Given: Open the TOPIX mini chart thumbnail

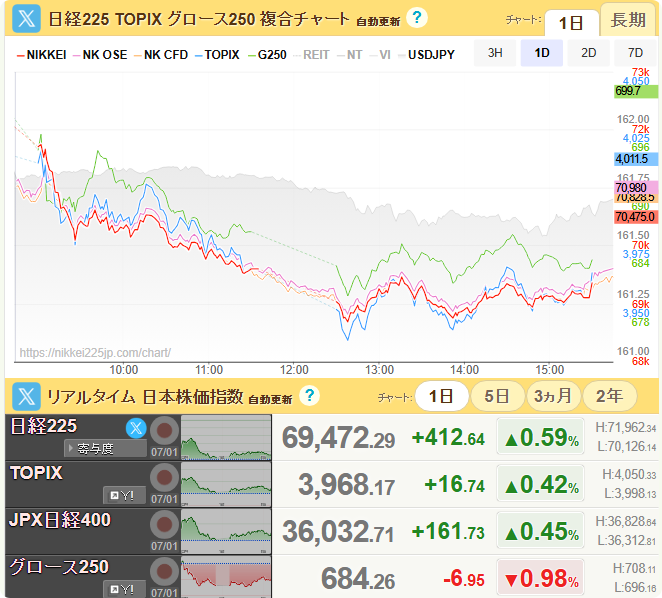Looking at the screenshot, I should pos(226,484).
